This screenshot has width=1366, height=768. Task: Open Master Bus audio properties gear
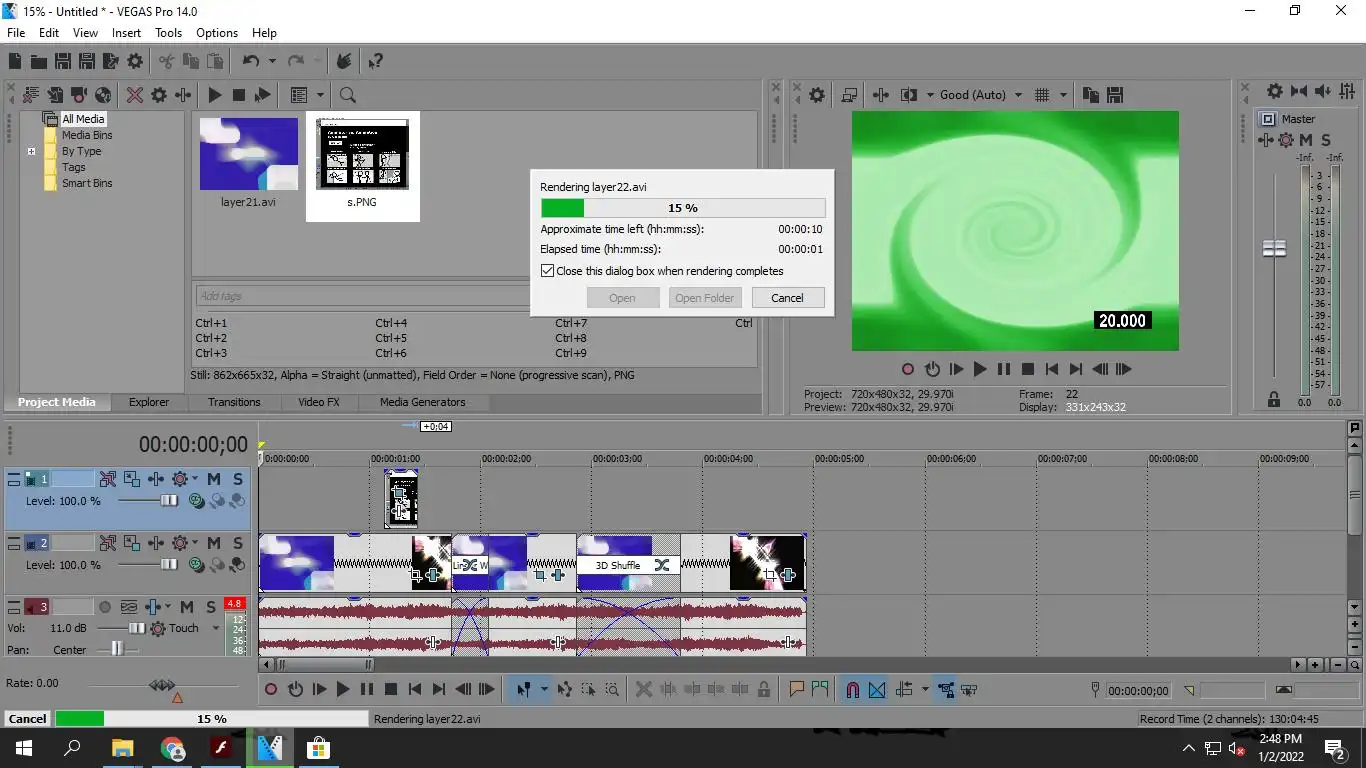point(1275,91)
